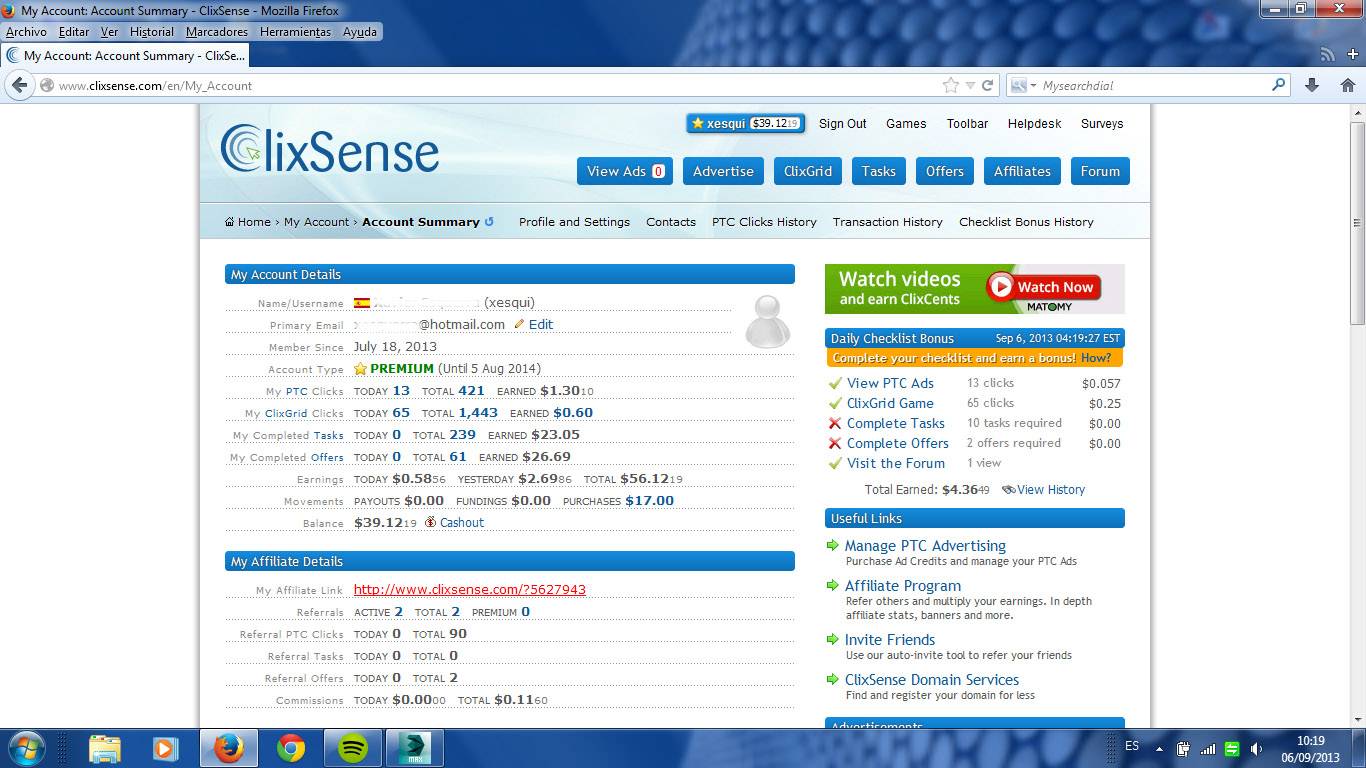The width and height of the screenshot is (1366, 768).
Task: Click the Sign Out link
Action: (843, 124)
